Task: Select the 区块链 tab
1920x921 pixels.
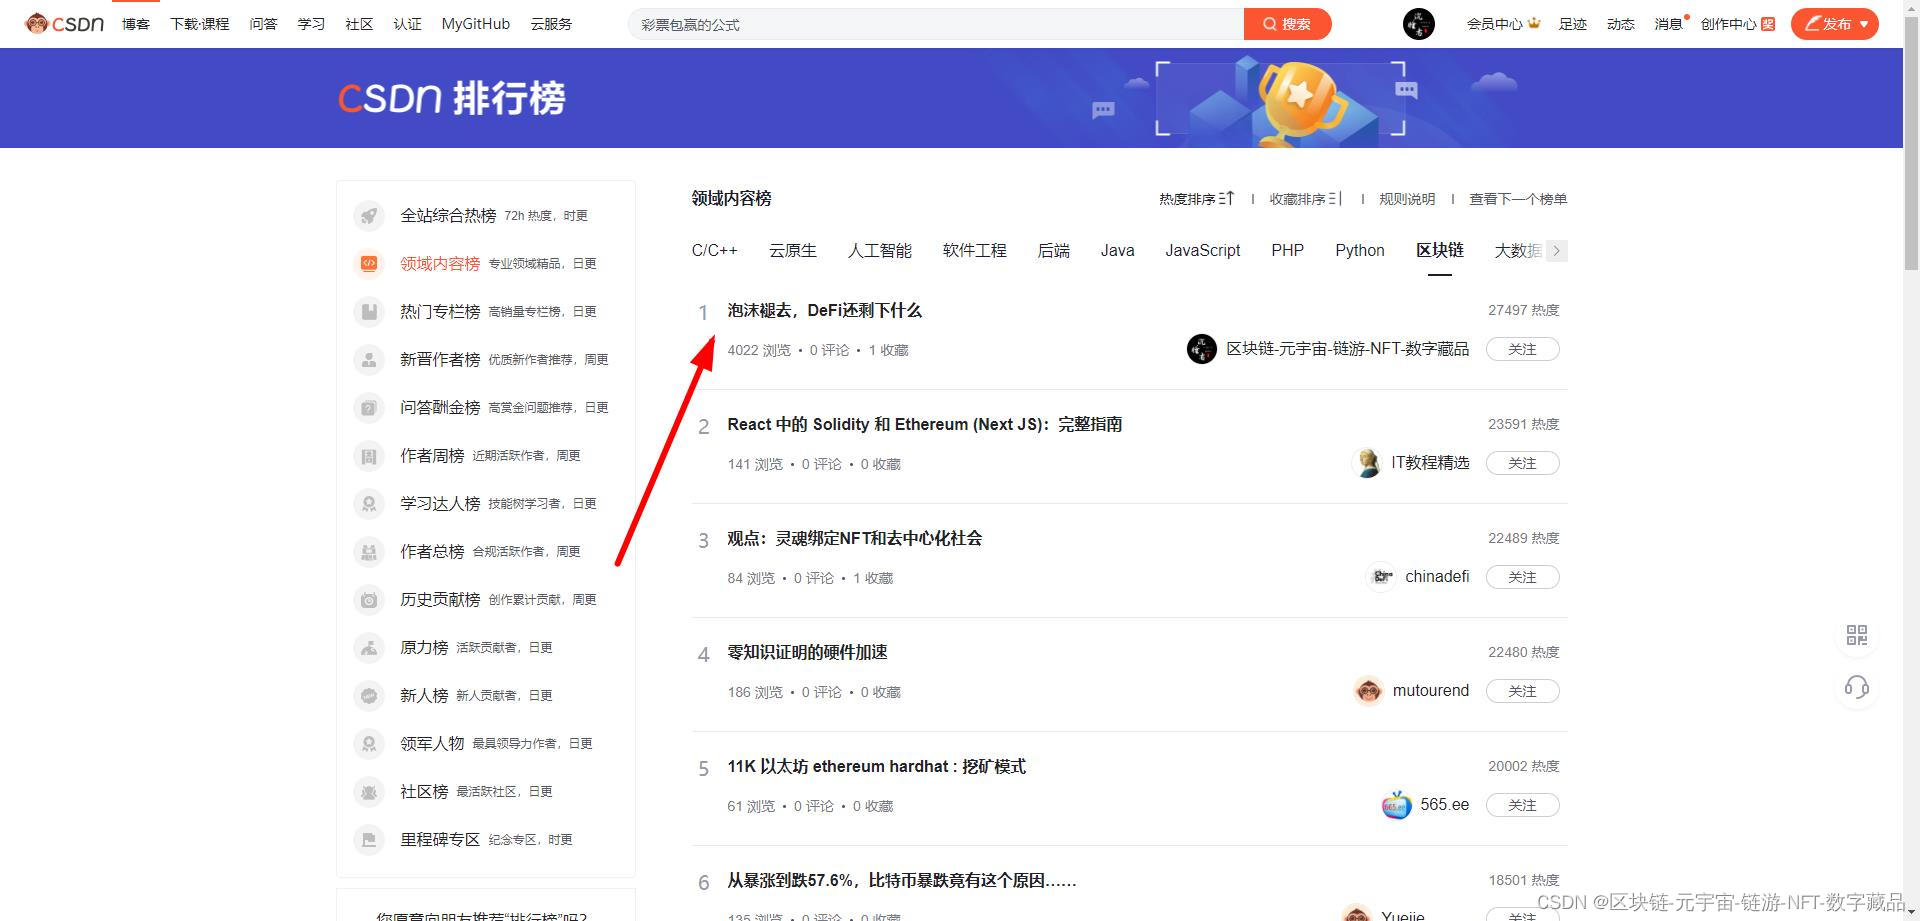Action: [x=1440, y=251]
